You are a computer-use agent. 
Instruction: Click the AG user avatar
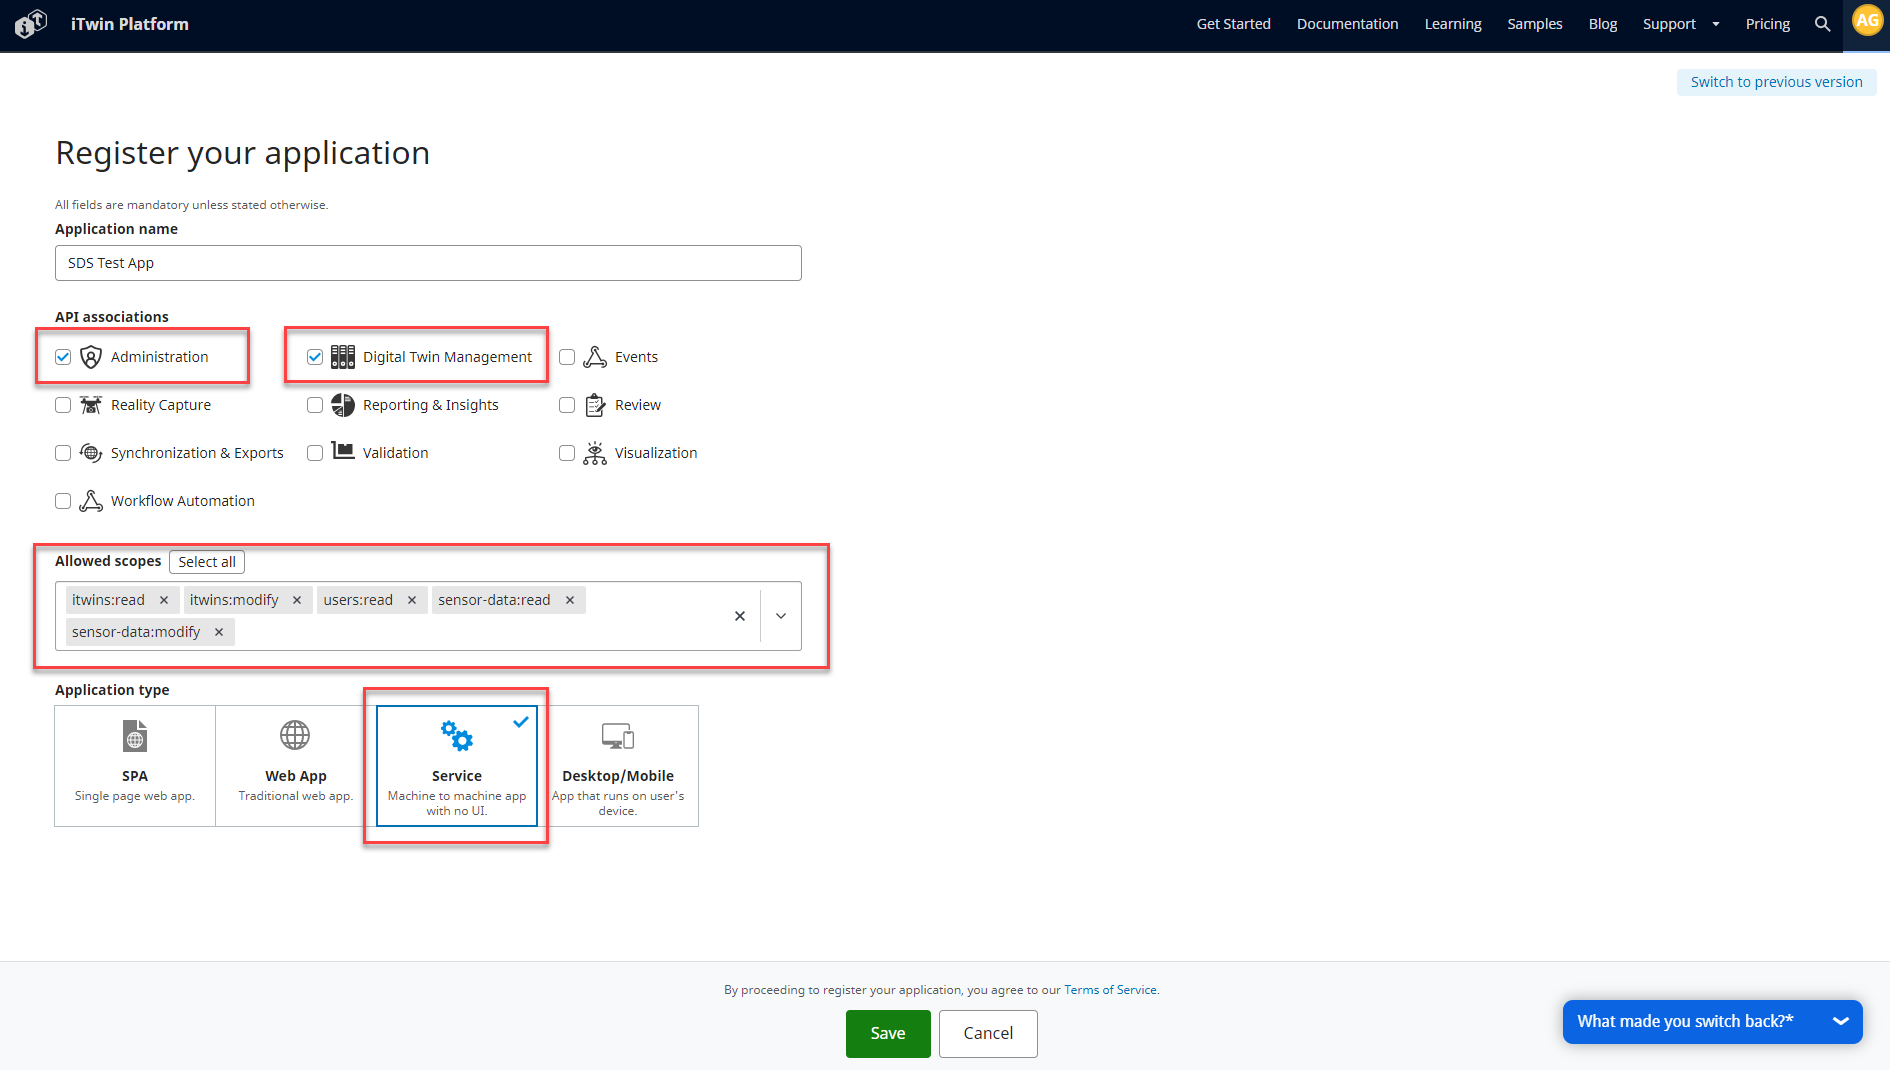[1866, 21]
